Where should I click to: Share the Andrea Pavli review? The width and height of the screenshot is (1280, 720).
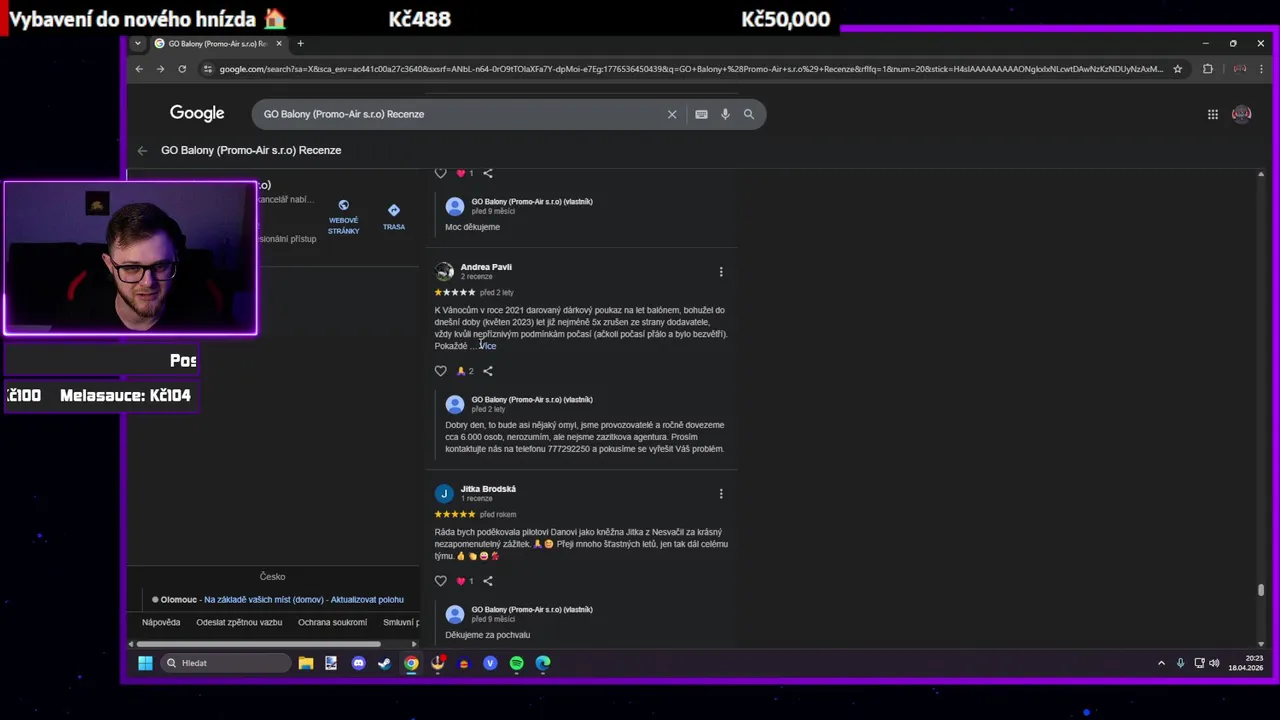[x=488, y=371]
